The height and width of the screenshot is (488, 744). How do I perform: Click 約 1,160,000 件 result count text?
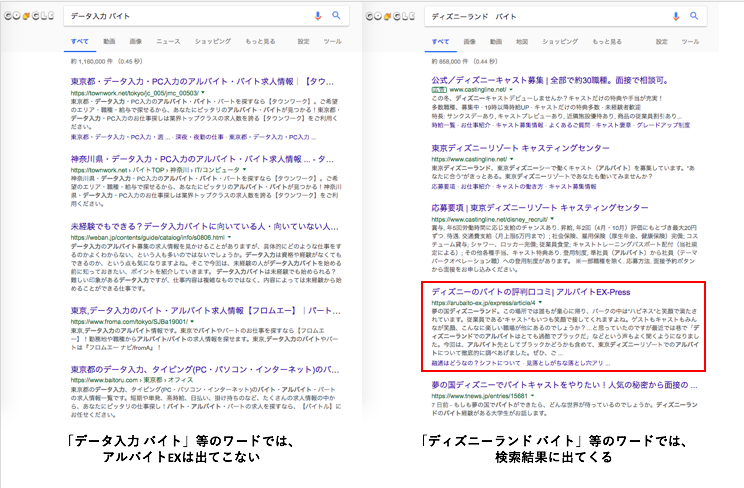(x=93, y=61)
